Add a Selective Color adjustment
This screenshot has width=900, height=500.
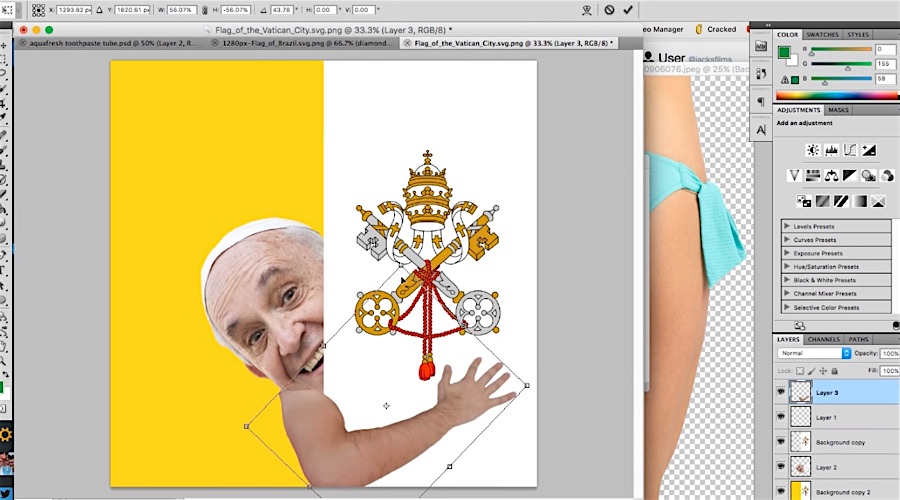tap(878, 201)
